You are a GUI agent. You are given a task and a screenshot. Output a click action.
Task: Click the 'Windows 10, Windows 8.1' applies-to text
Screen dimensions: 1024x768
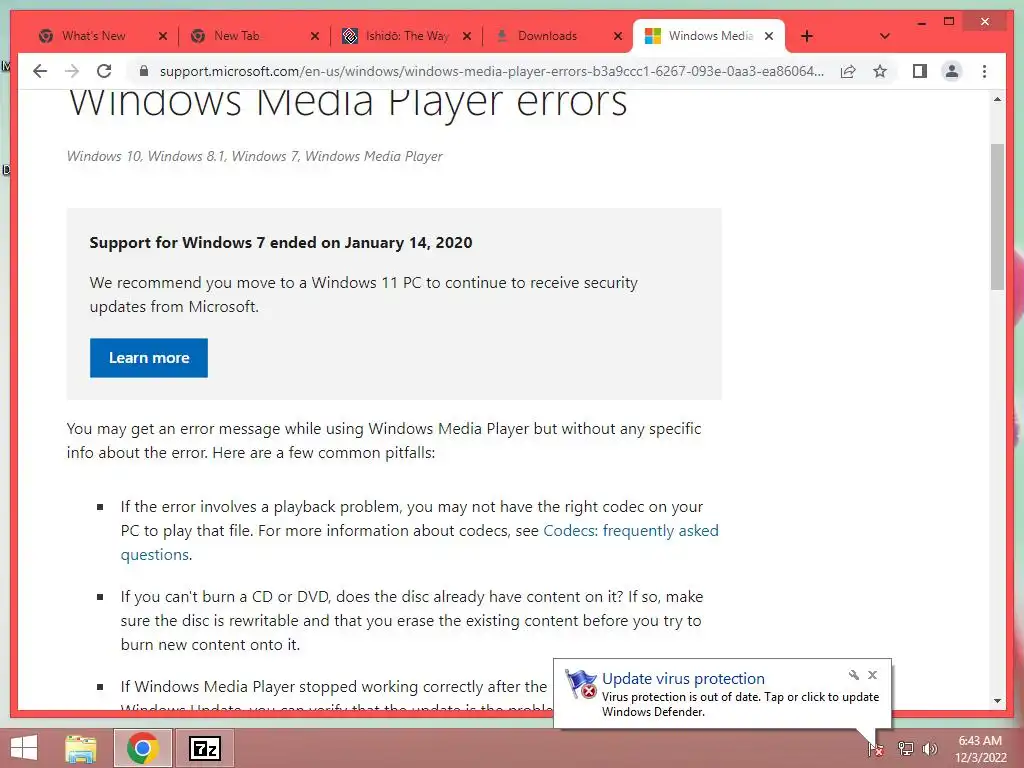coord(255,156)
